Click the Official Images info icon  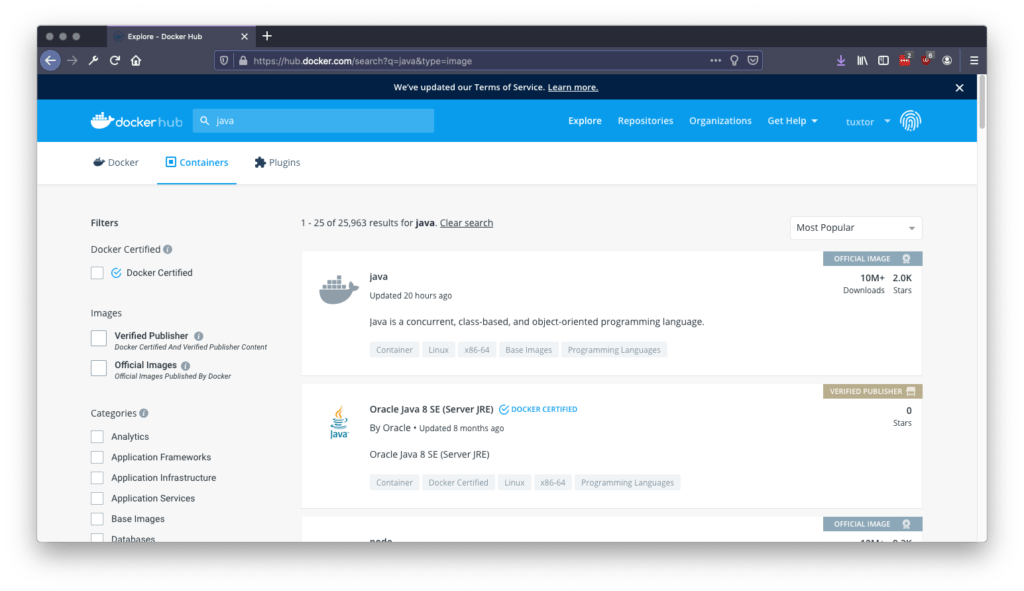(x=185, y=366)
